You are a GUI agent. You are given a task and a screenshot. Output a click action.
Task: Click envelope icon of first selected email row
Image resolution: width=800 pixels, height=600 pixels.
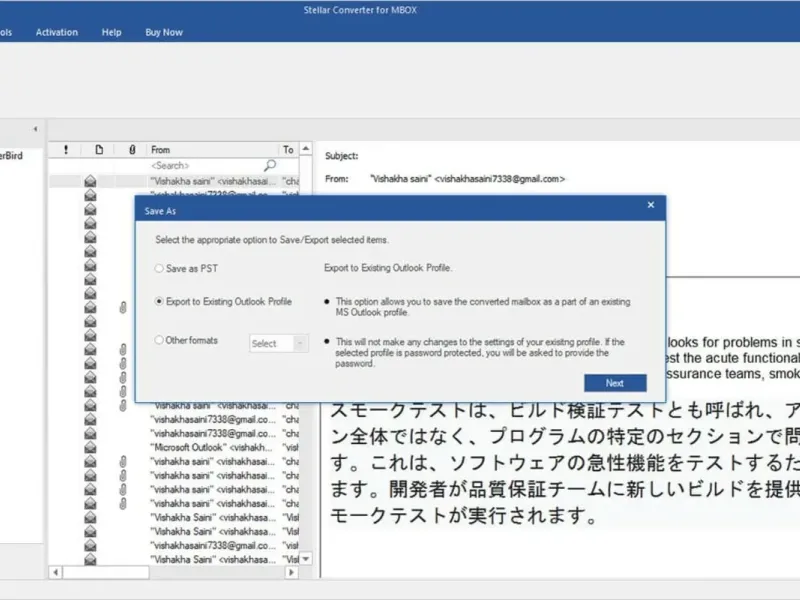tap(90, 181)
